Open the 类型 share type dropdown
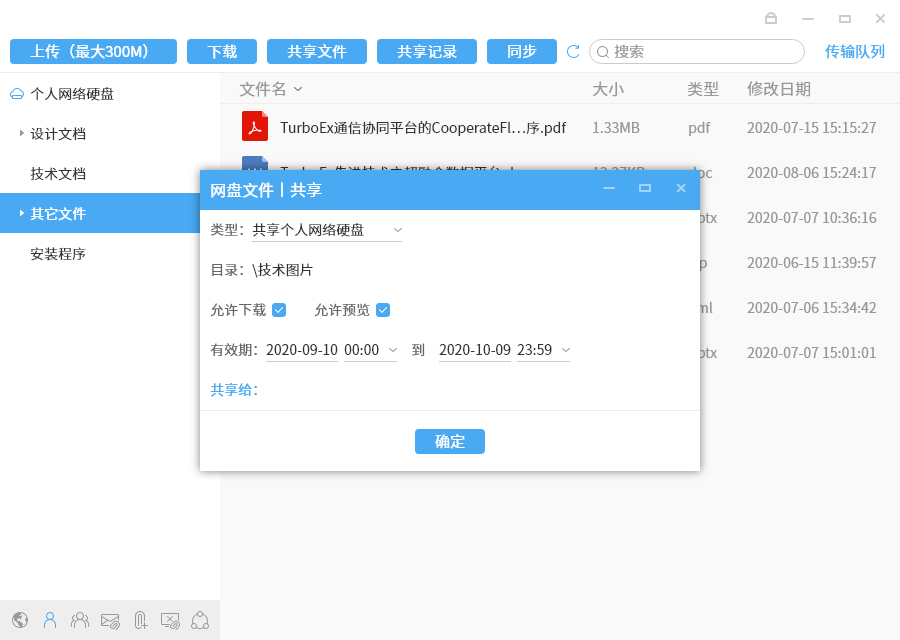 point(327,230)
